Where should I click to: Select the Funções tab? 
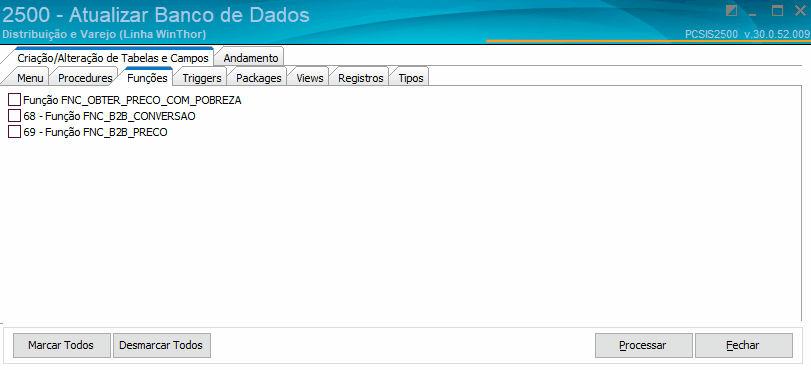tap(147, 78)
